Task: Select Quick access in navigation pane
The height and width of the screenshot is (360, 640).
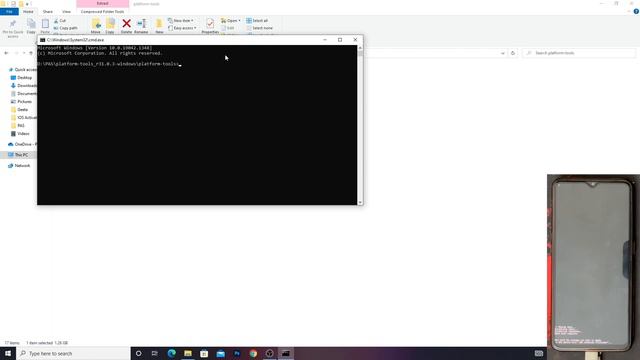Action: [22, 70]
